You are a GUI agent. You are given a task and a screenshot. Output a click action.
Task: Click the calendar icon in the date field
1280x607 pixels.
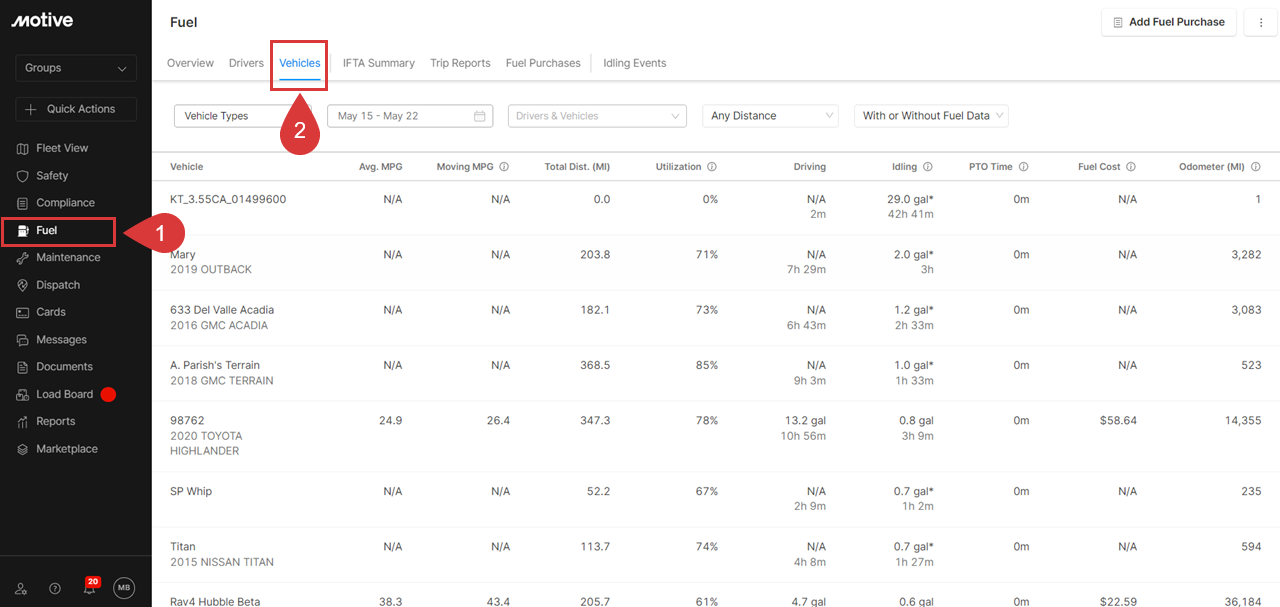point(480,116)
